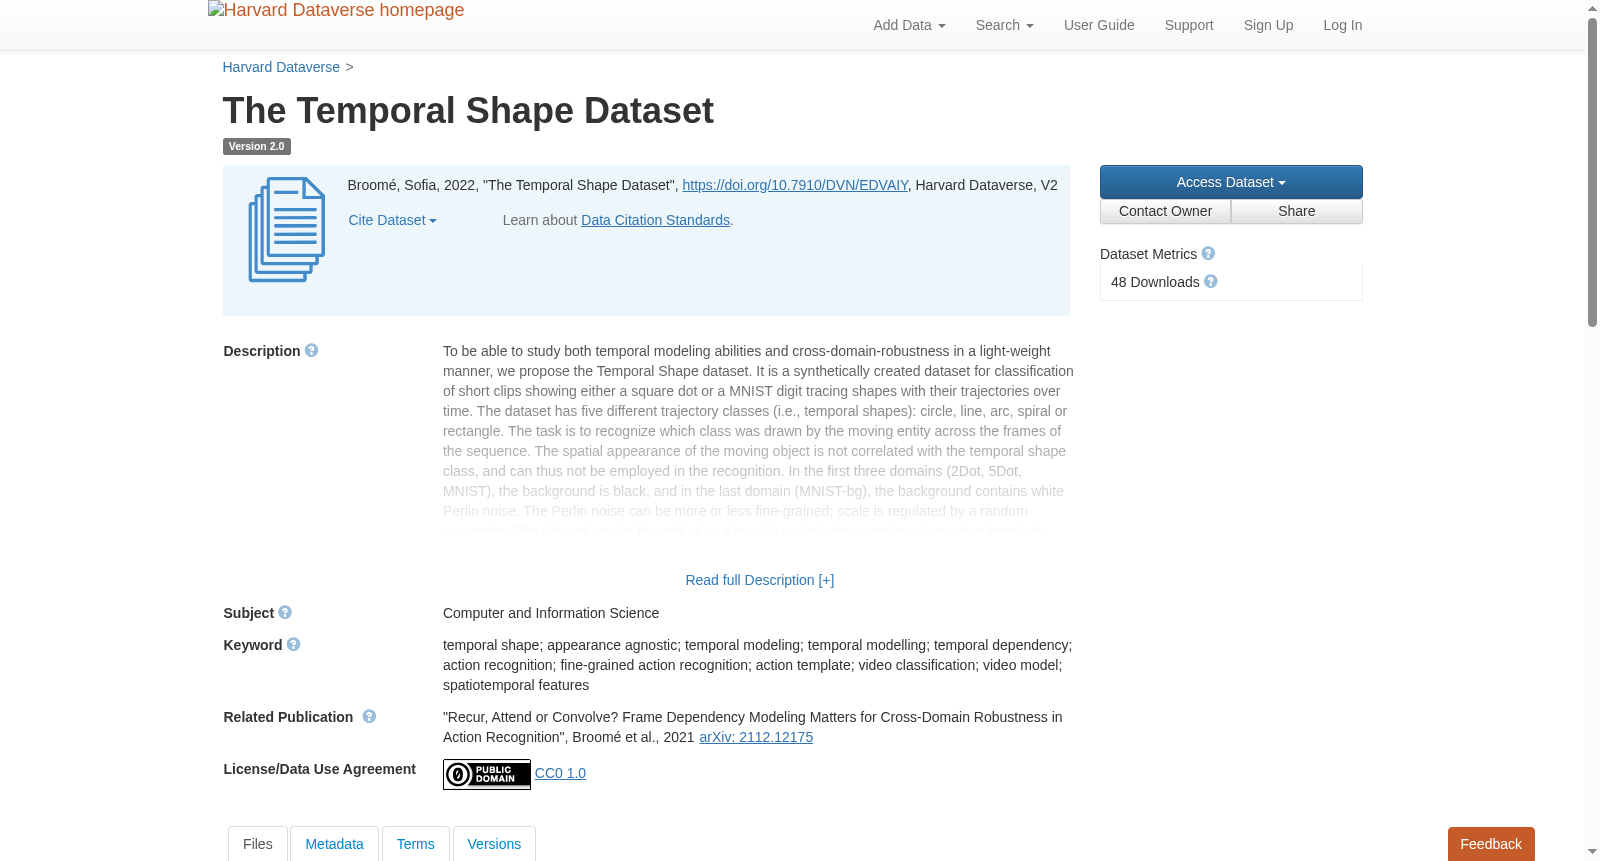This screenshot has width=1600, height=861.
Task: Switch to the Terms tab
Action: (416, 844)
